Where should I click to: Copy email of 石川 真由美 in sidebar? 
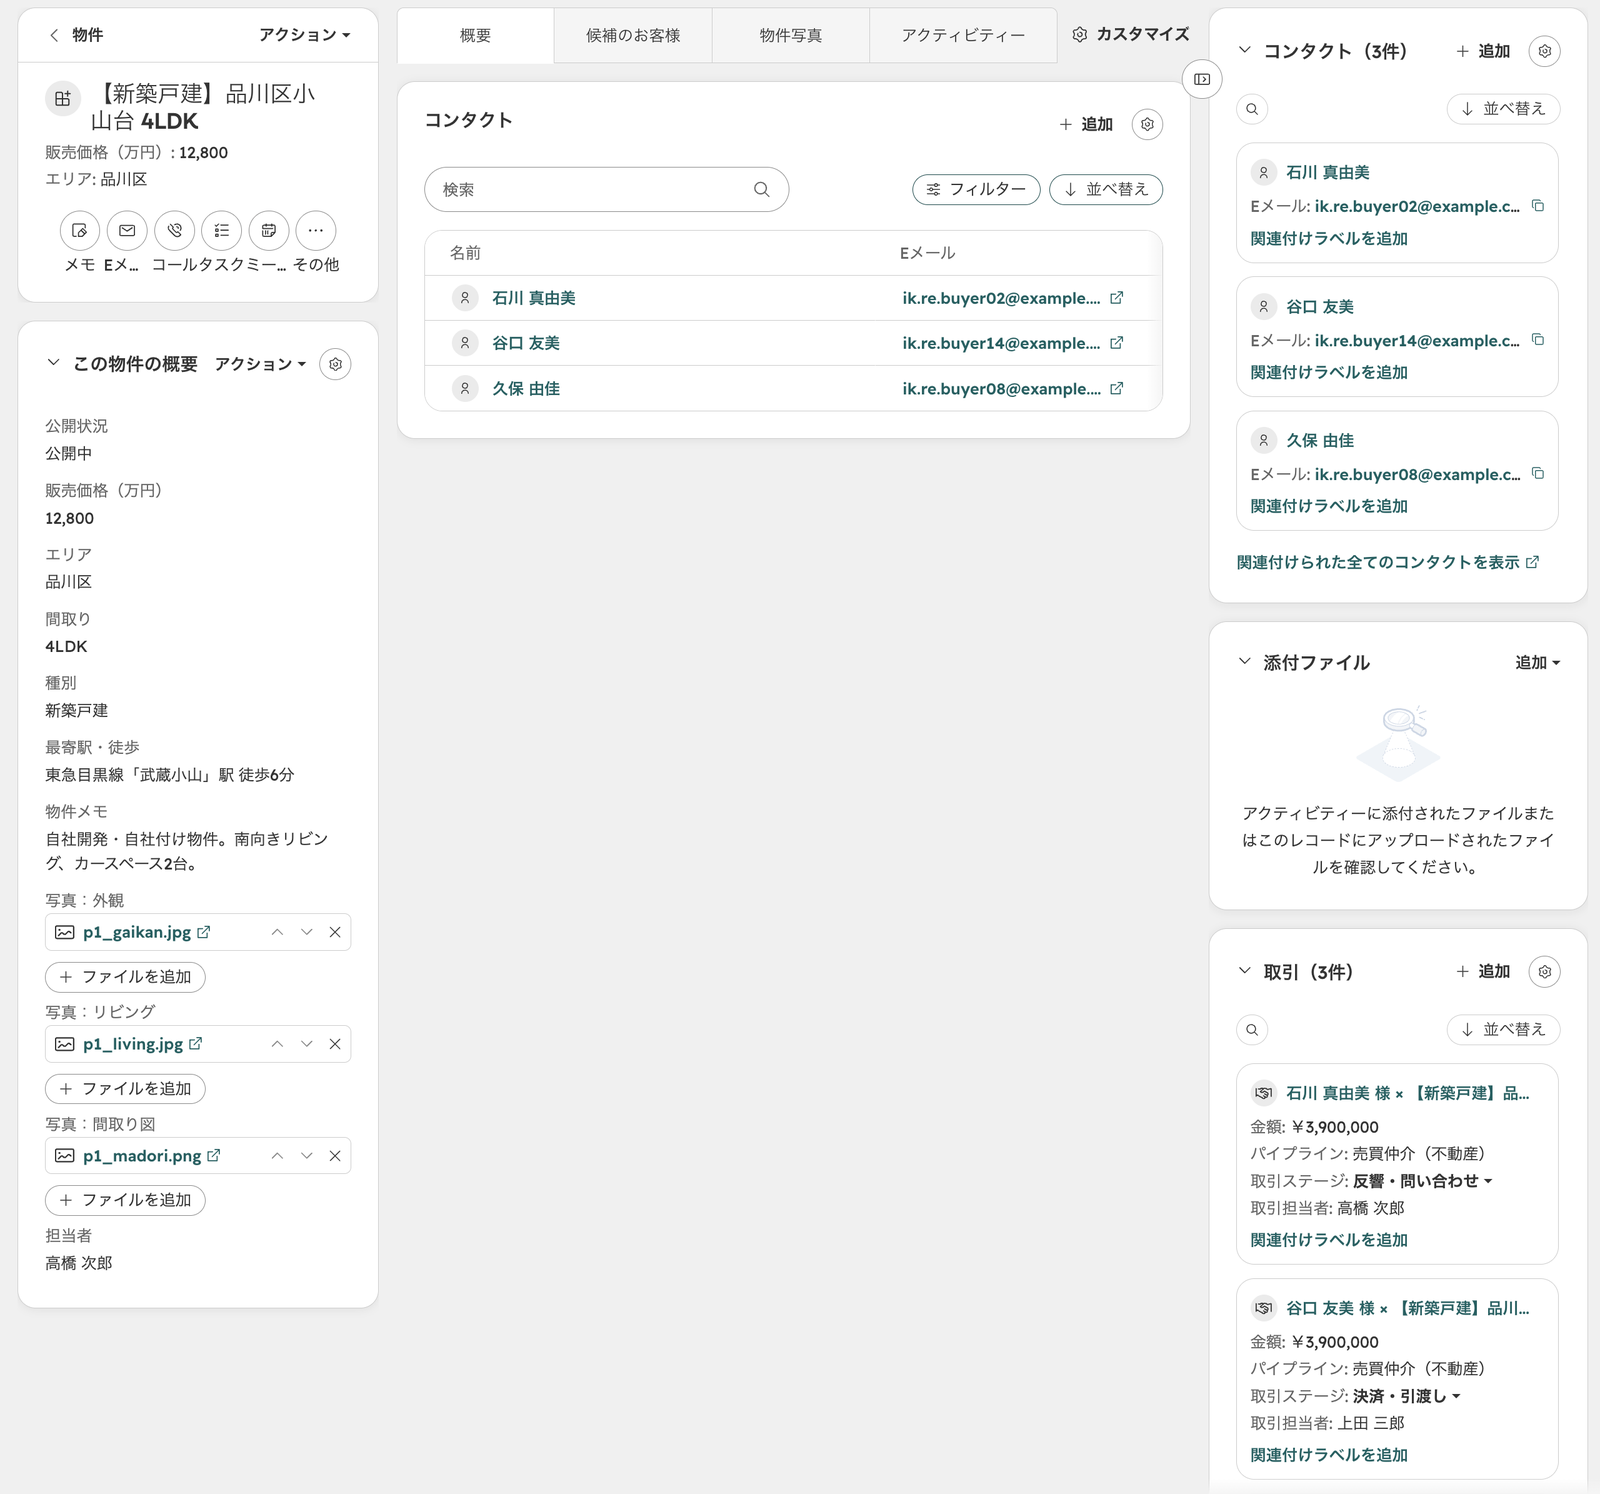1538,206
